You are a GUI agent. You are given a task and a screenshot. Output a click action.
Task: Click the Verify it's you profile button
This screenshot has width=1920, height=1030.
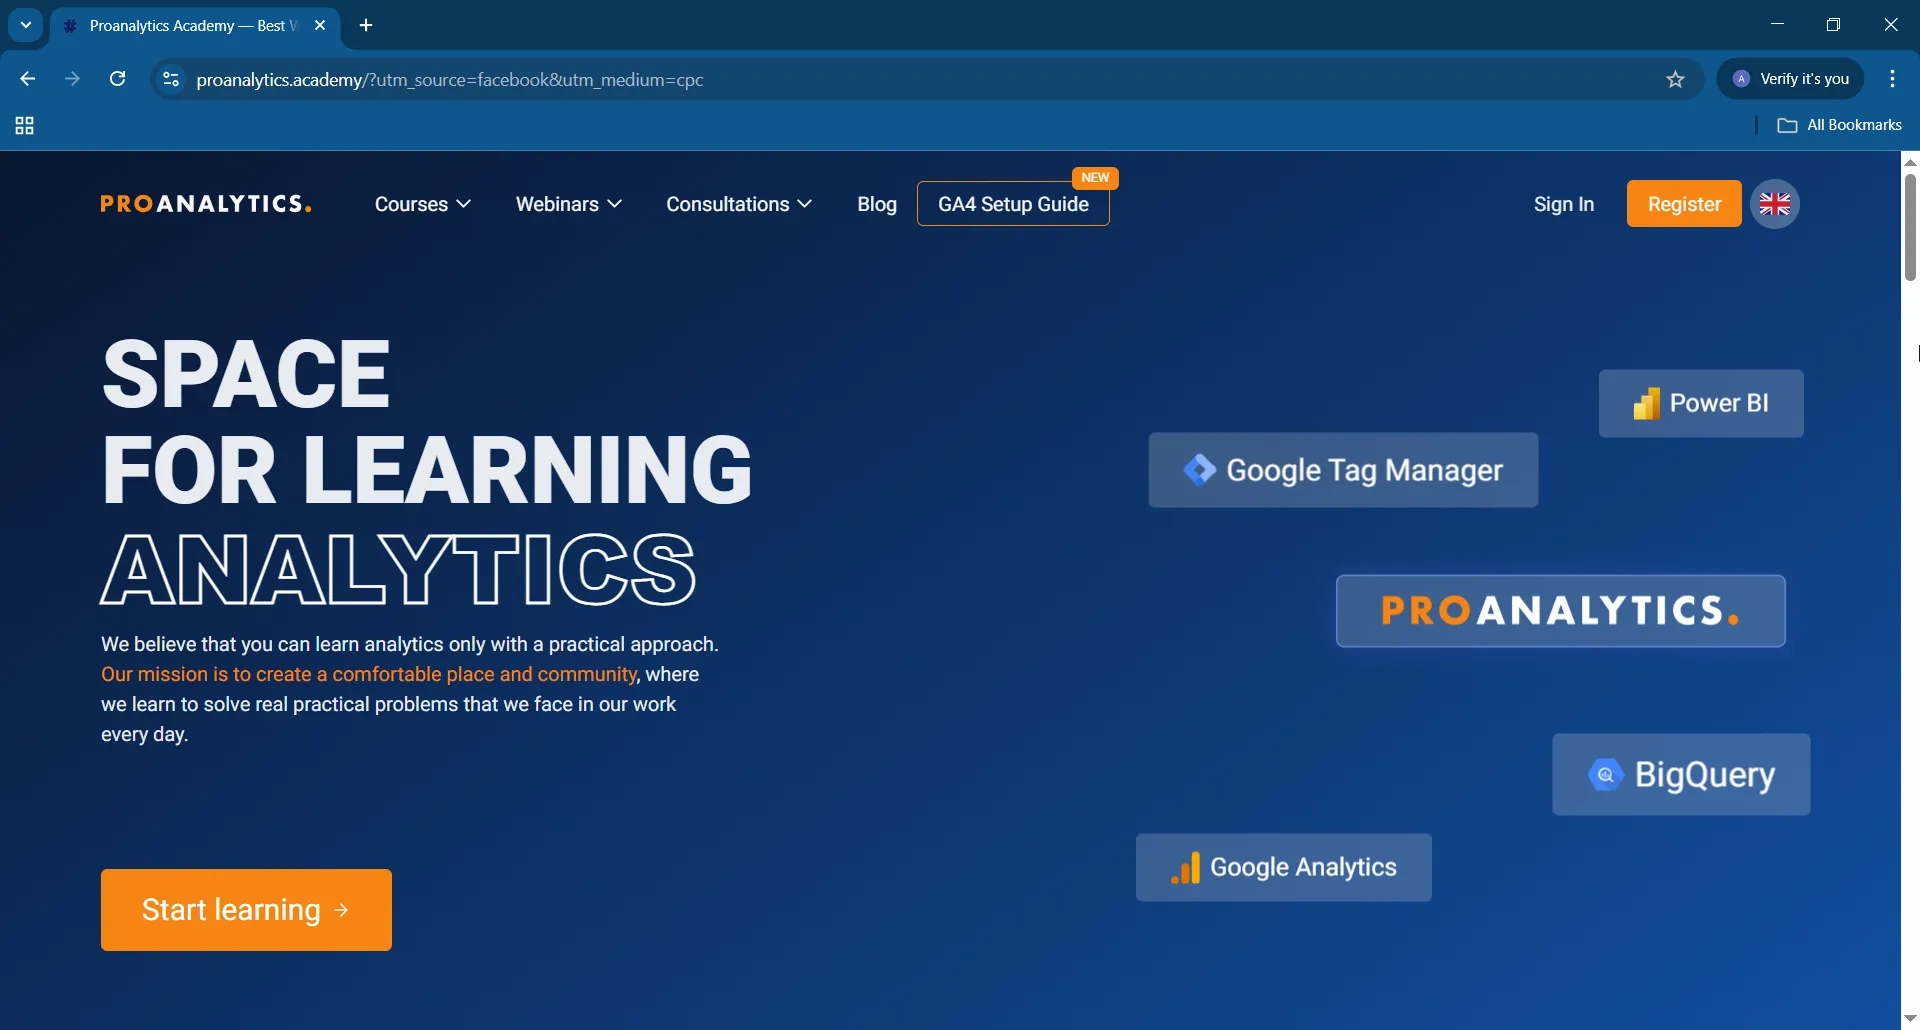click(x=1791, y=79)
